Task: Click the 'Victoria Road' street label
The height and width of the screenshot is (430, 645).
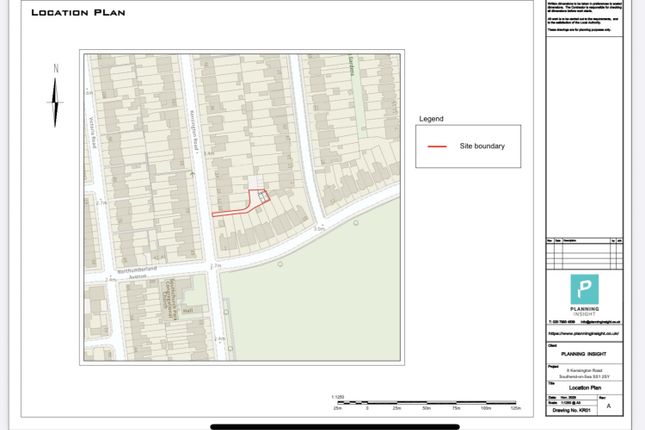Action: 93,131
